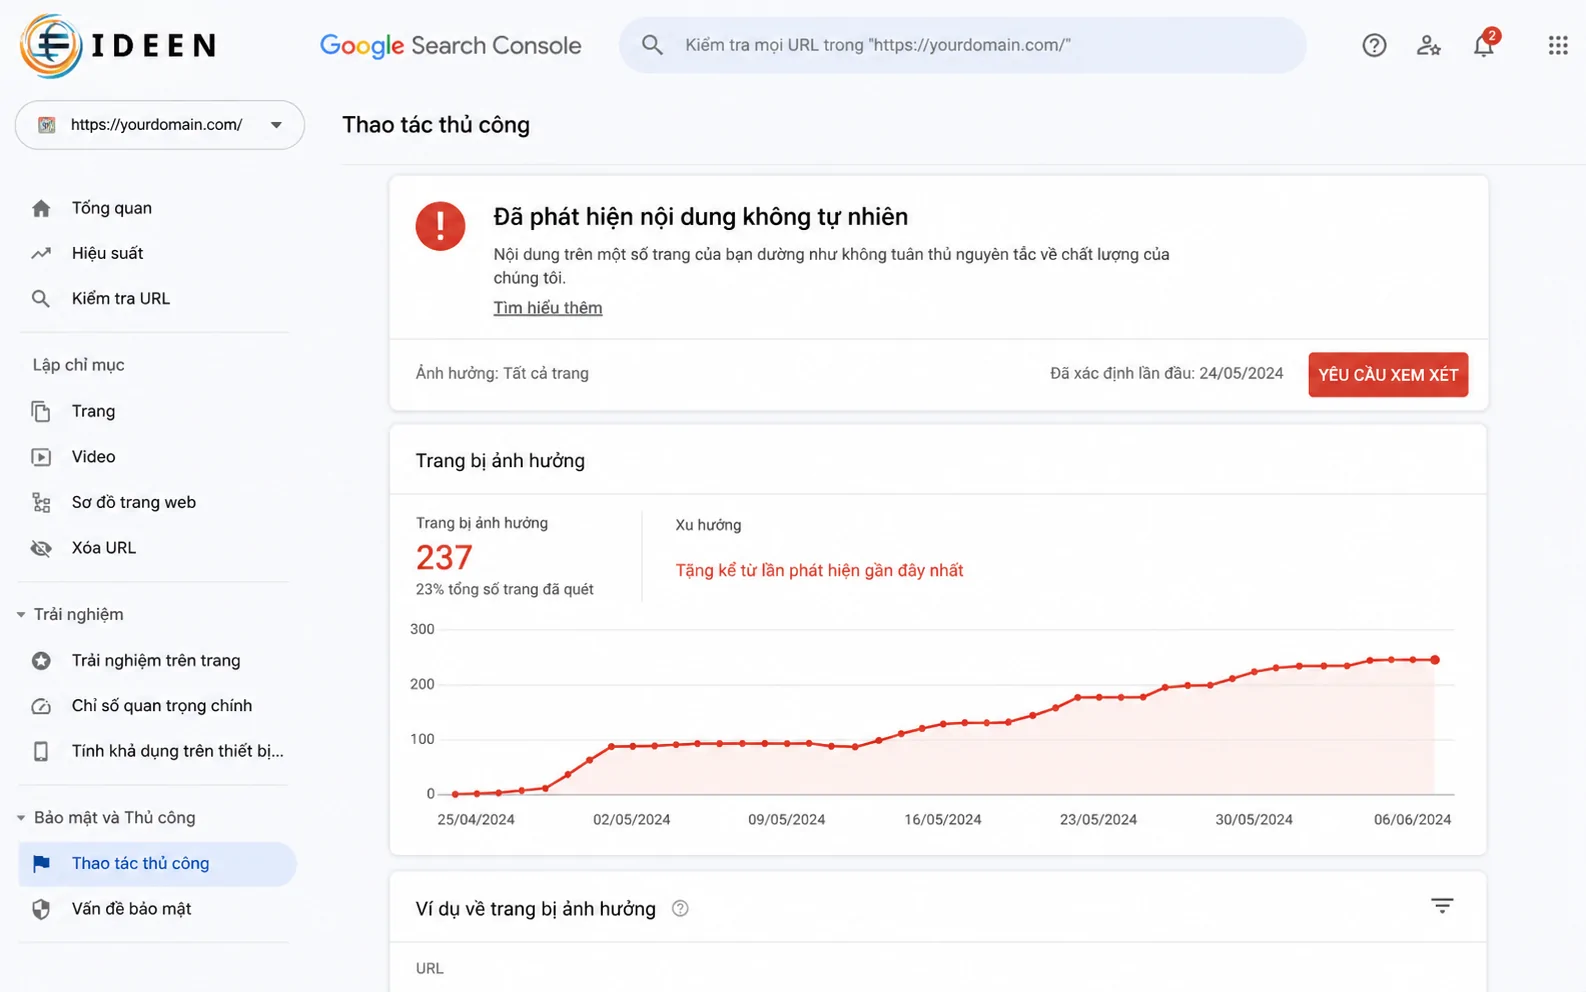Screen dimensions: 1586x992
Task: Open Chỉ số quan trọng chính
Action: [x=162, y=706]
